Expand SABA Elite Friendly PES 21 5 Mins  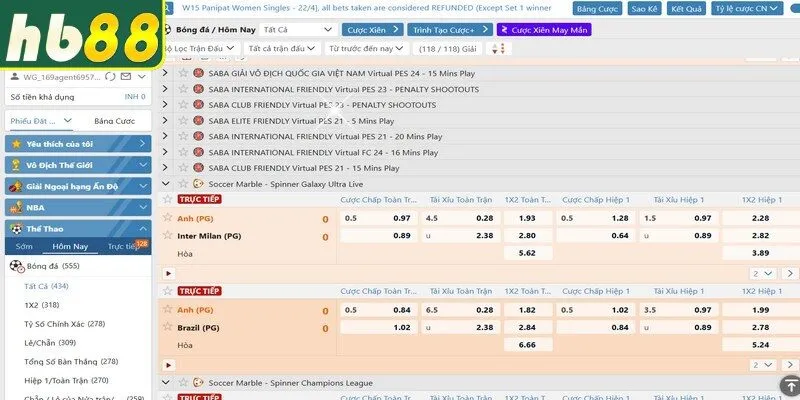(165, 120)
